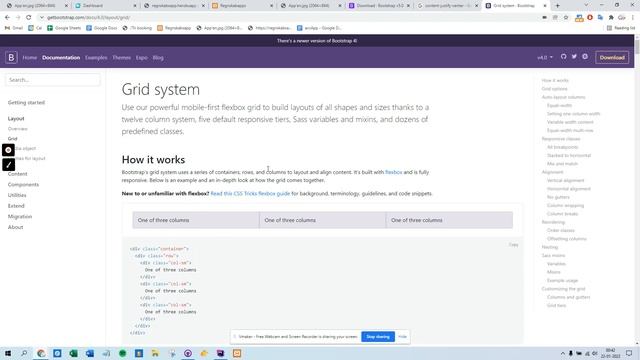Bookmark this page with star icon

pos(566,18)
